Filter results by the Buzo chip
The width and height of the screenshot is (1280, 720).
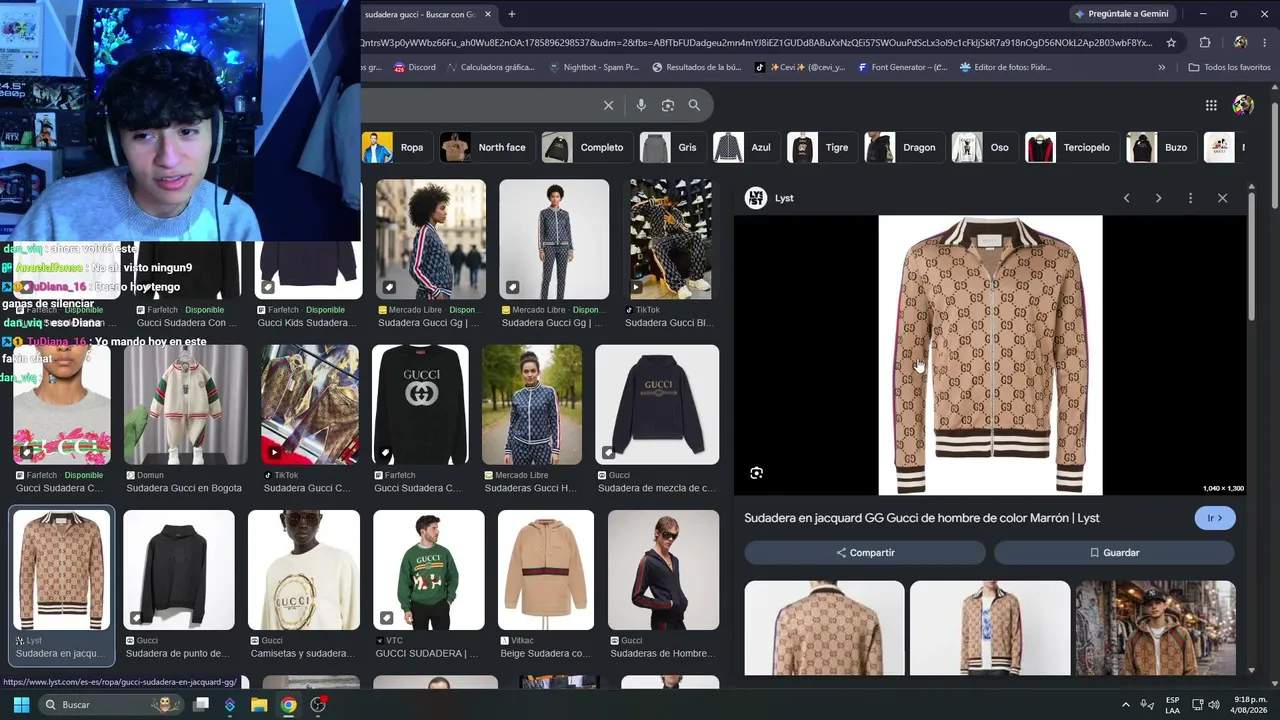[1160, 147]
